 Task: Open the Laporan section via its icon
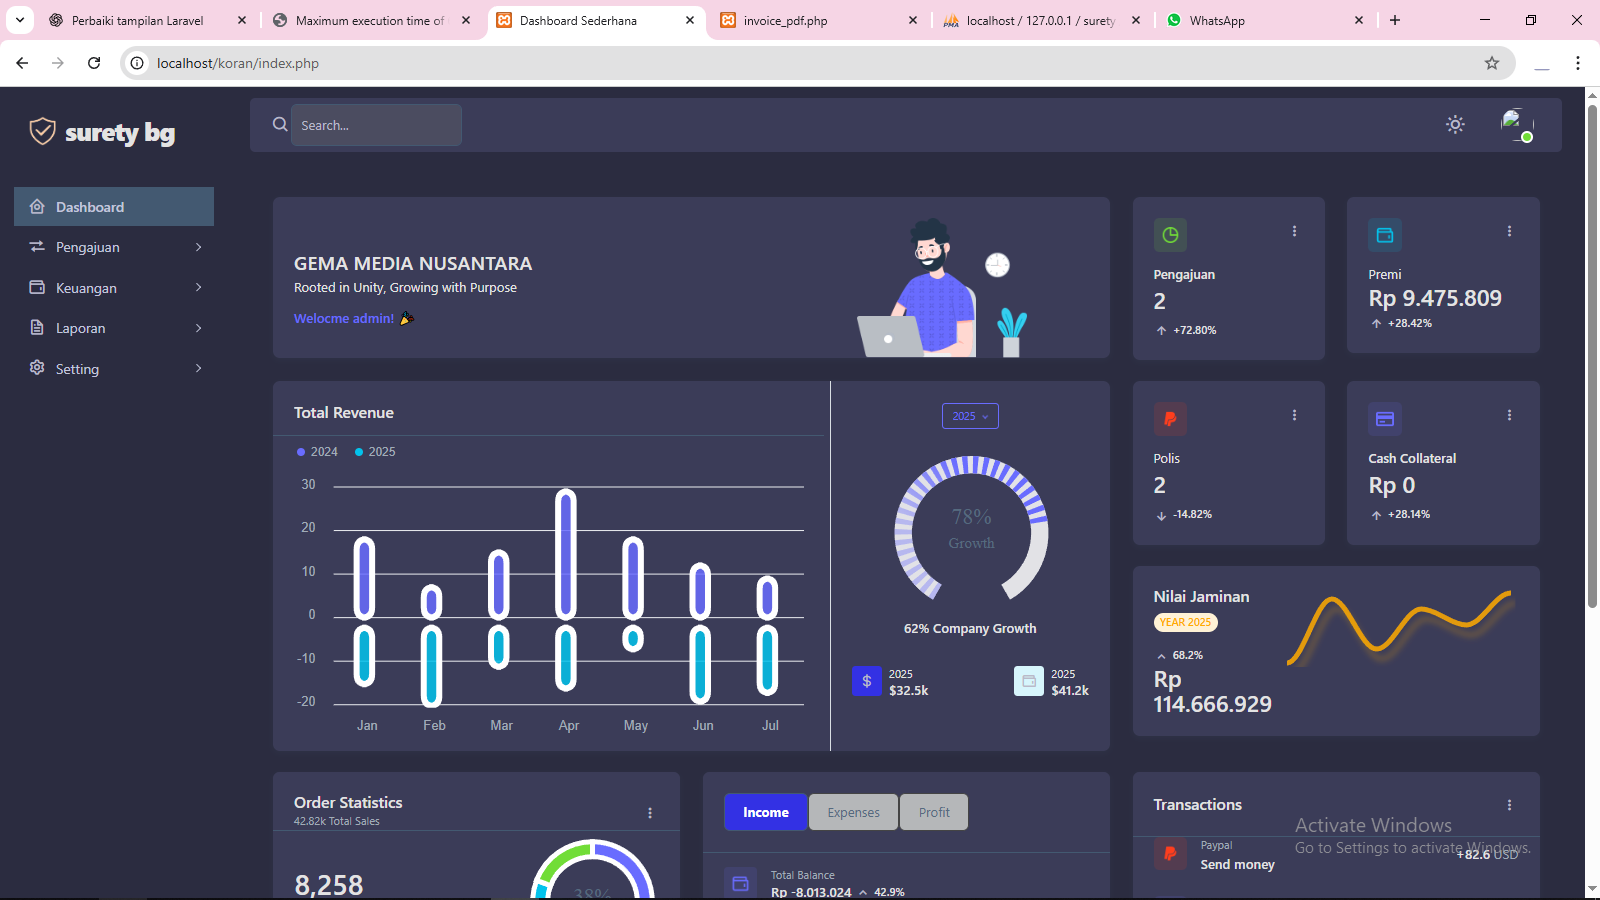[x=37, y=327]
